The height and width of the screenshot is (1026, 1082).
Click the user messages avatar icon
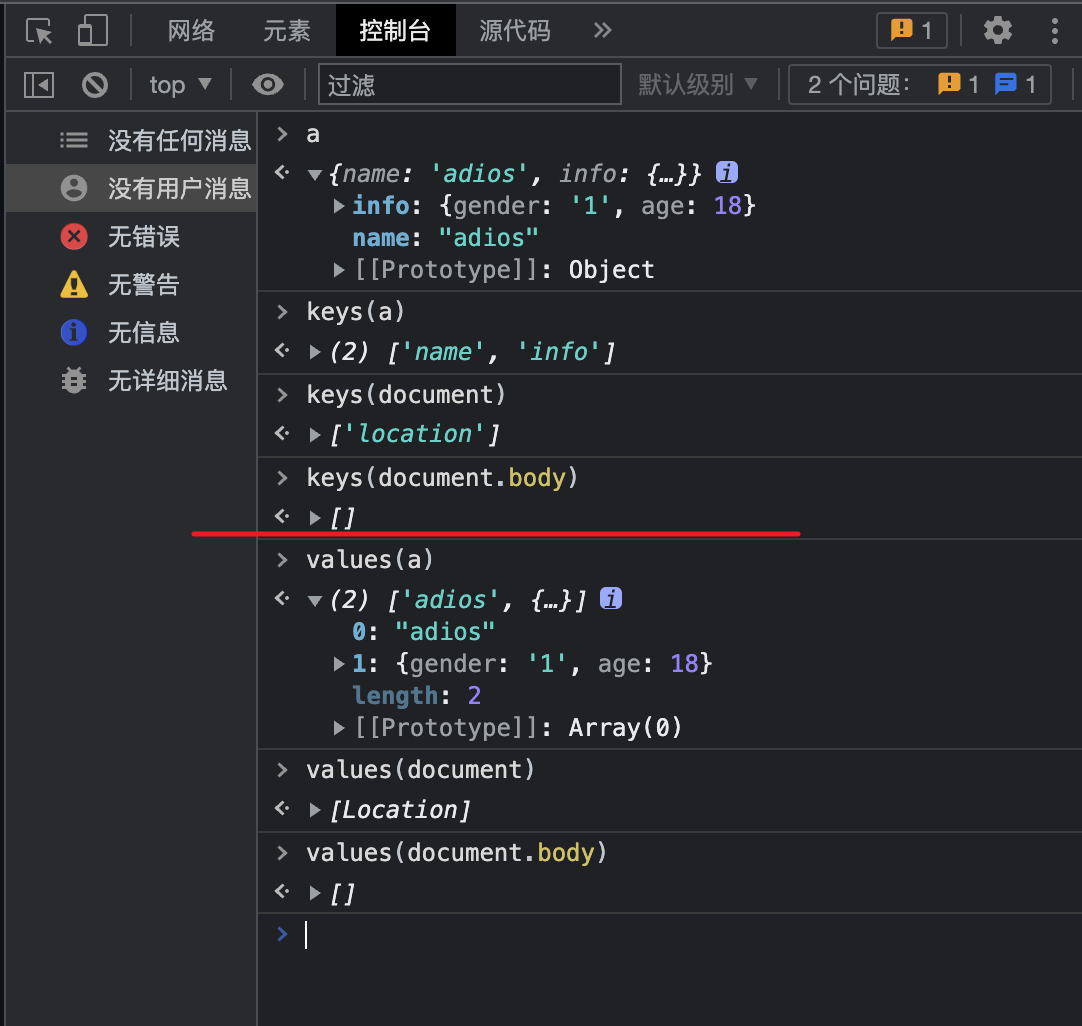pyautogui.click(x=74, y=188)
